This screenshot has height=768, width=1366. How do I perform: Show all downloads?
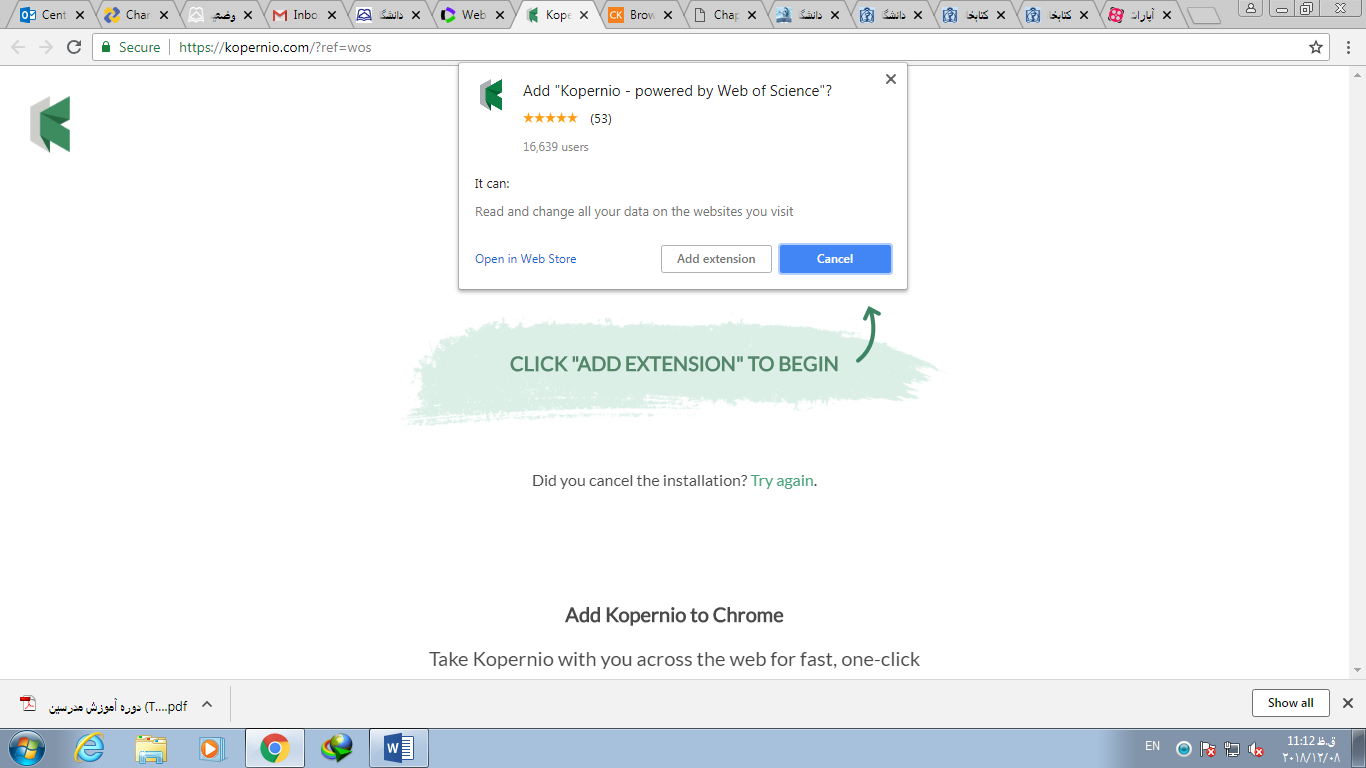(x=1290, y=703)
